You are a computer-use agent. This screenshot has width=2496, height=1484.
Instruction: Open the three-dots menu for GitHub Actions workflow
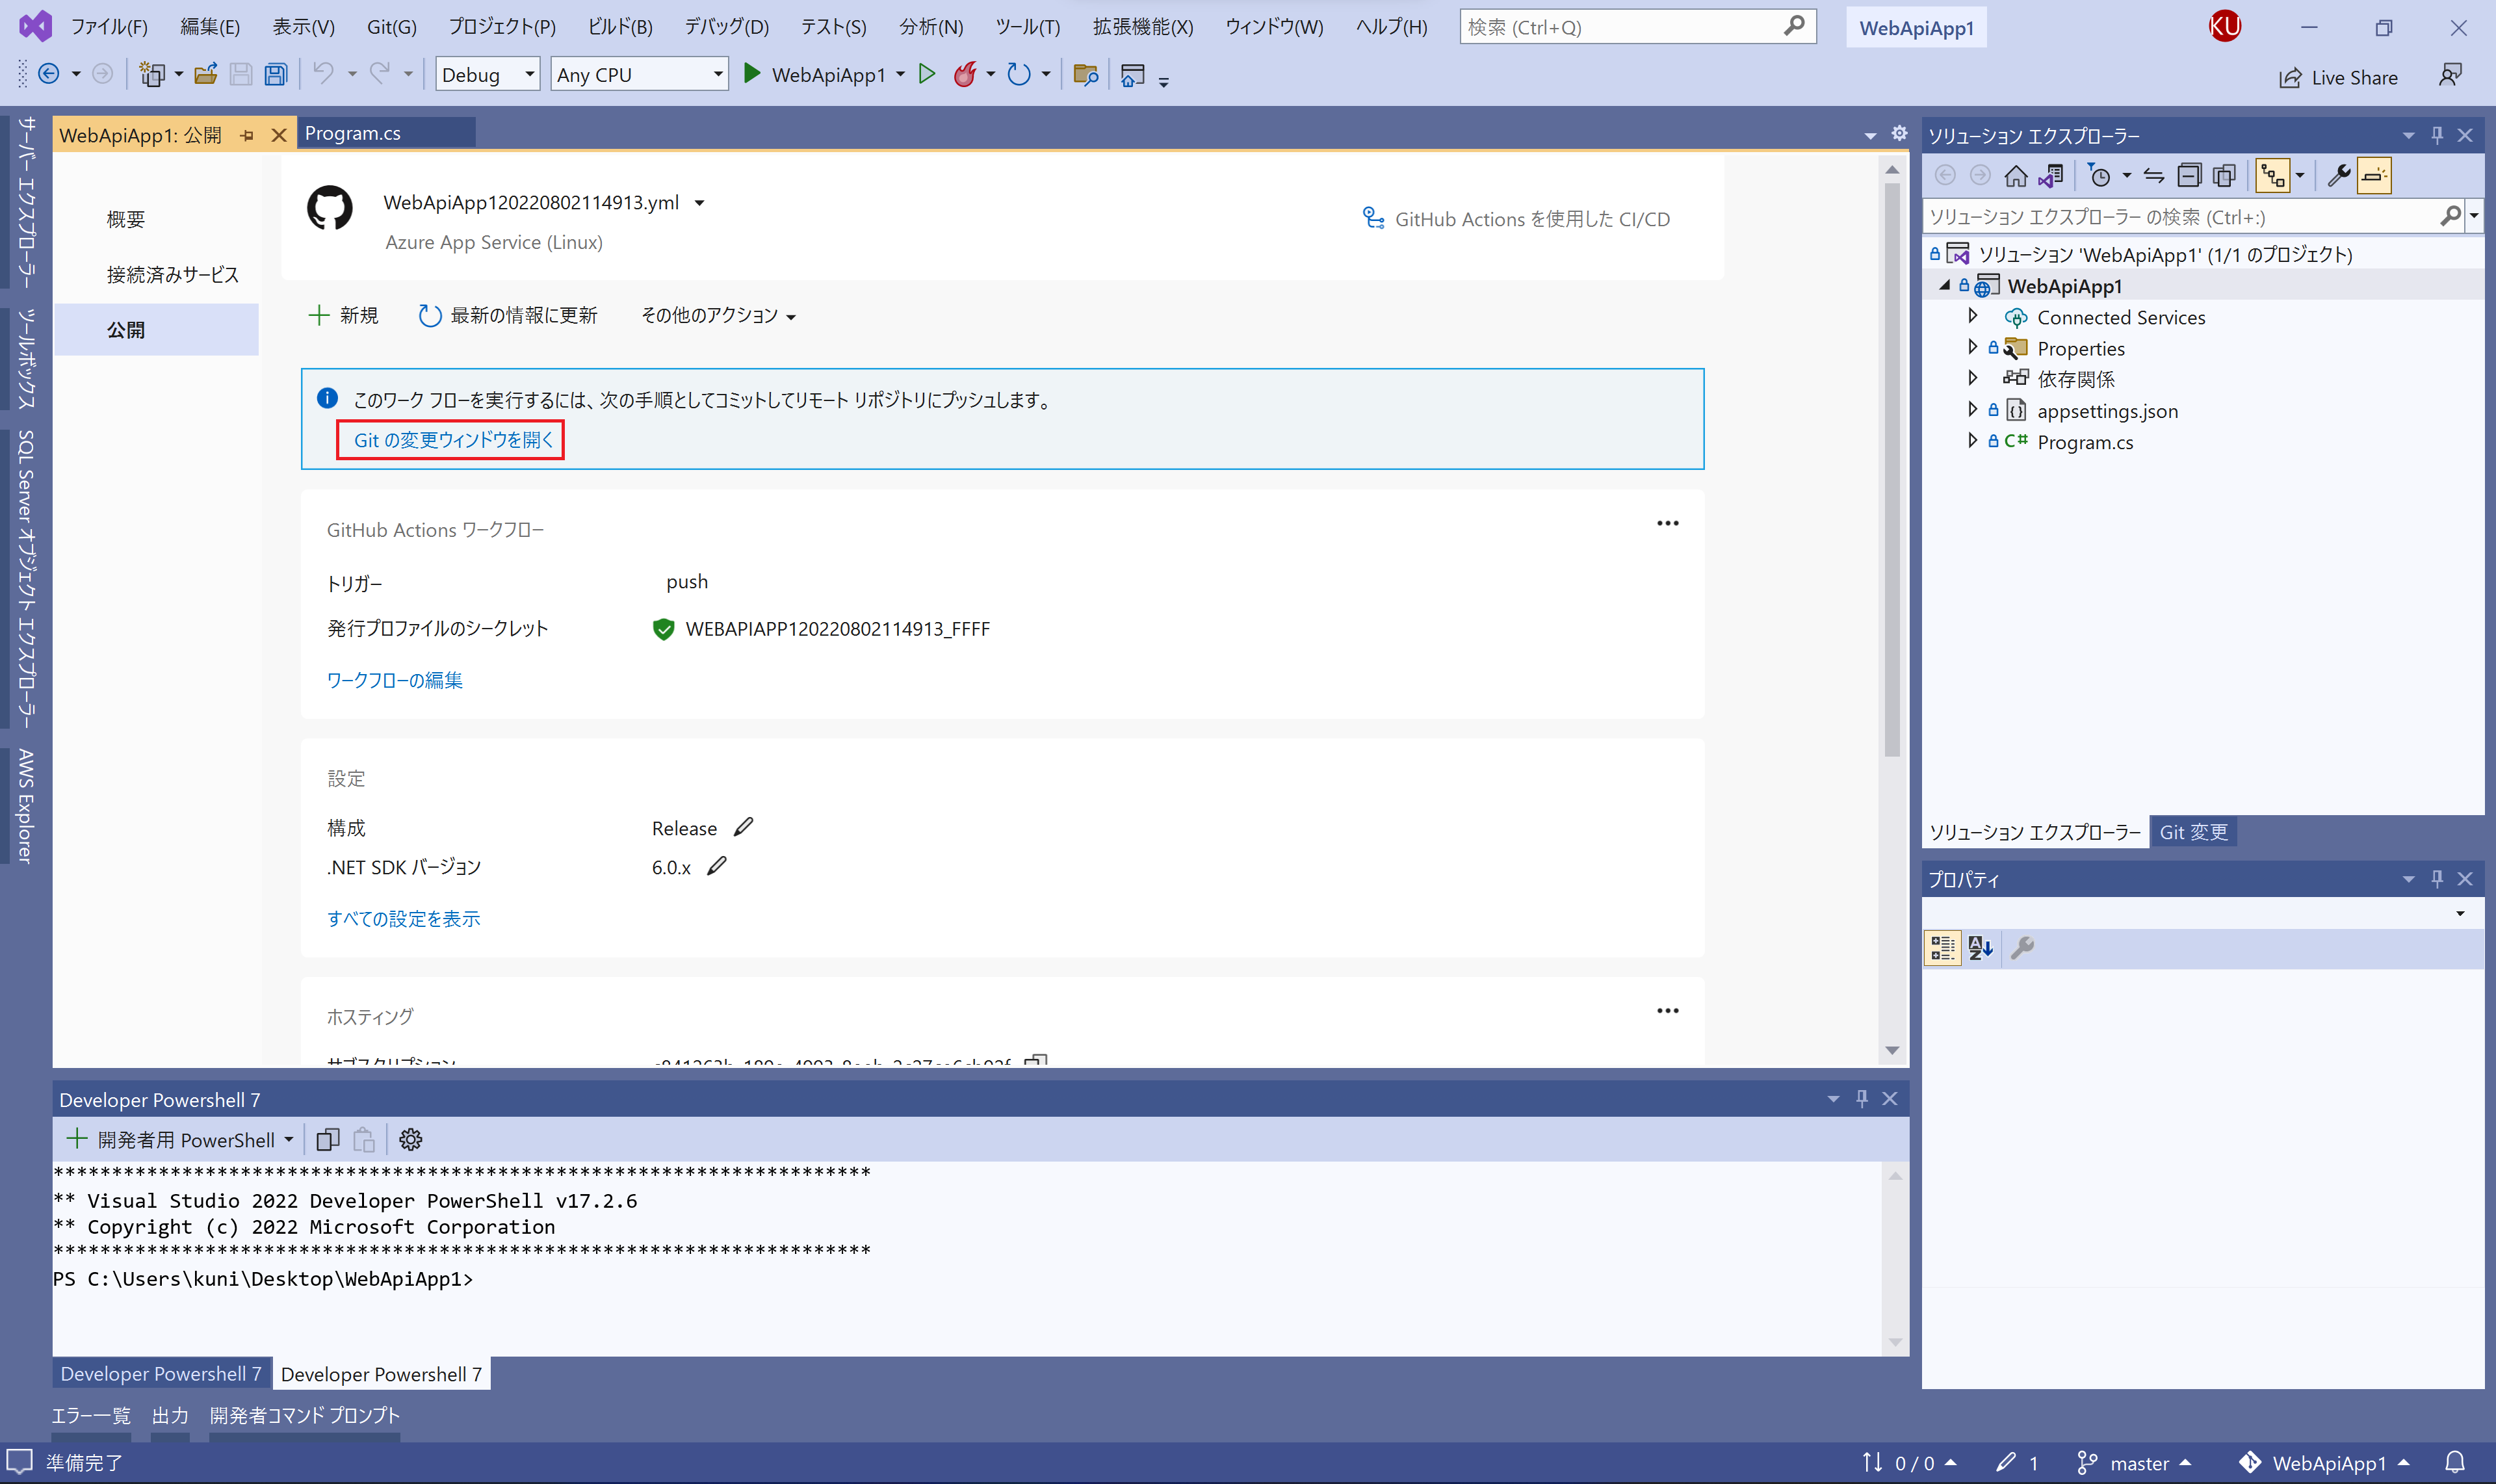pos(1668,523)
